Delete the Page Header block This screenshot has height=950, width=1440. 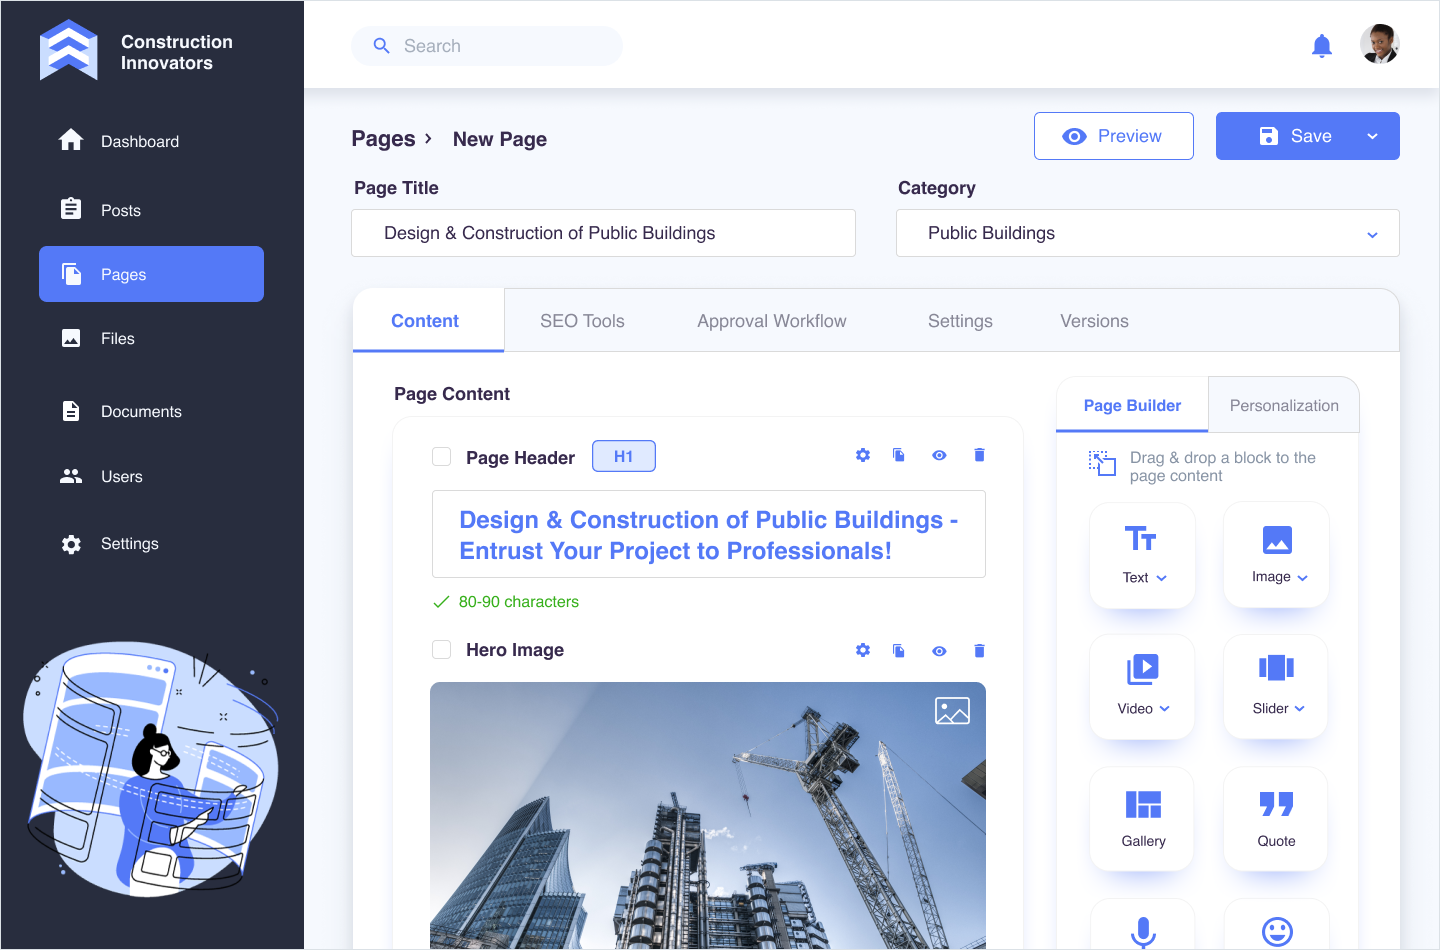(979, 455)
